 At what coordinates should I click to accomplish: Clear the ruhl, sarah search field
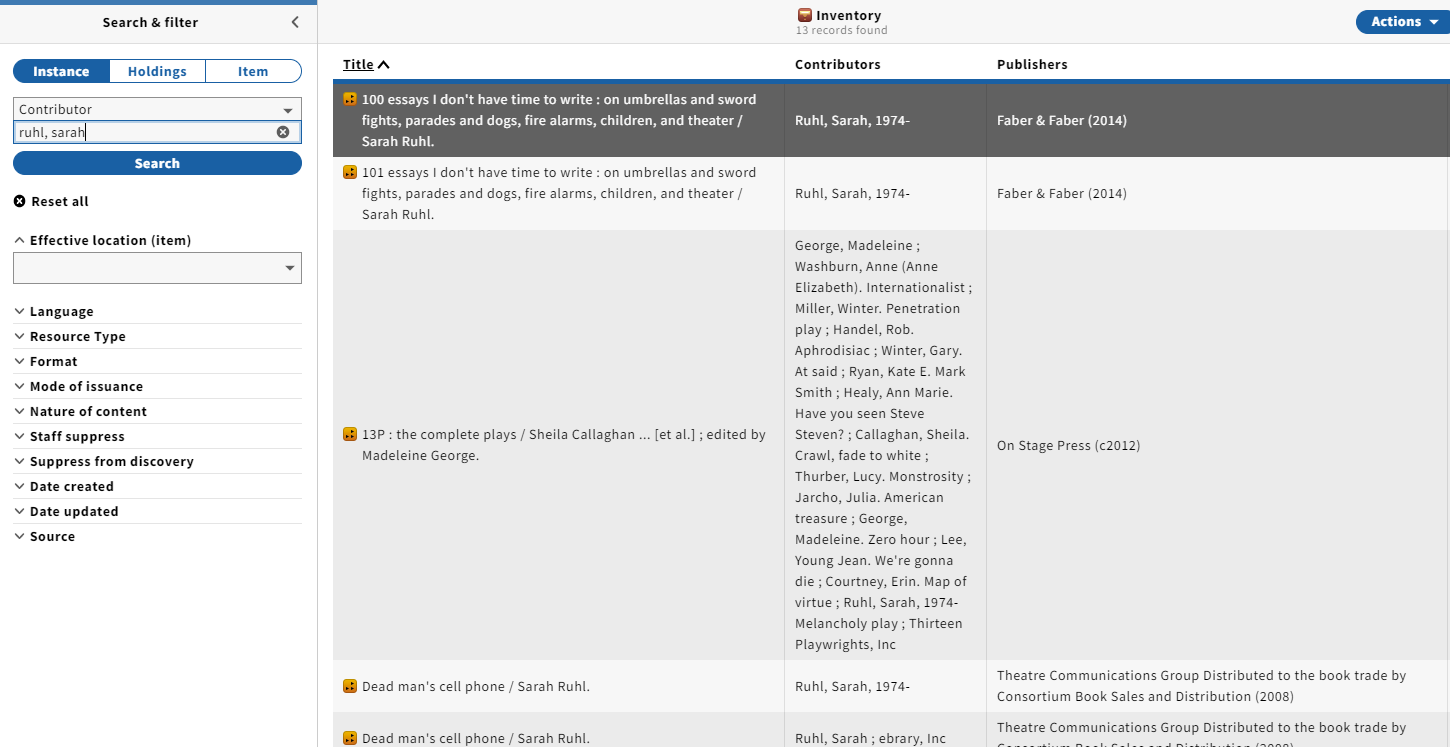point(283,132)
